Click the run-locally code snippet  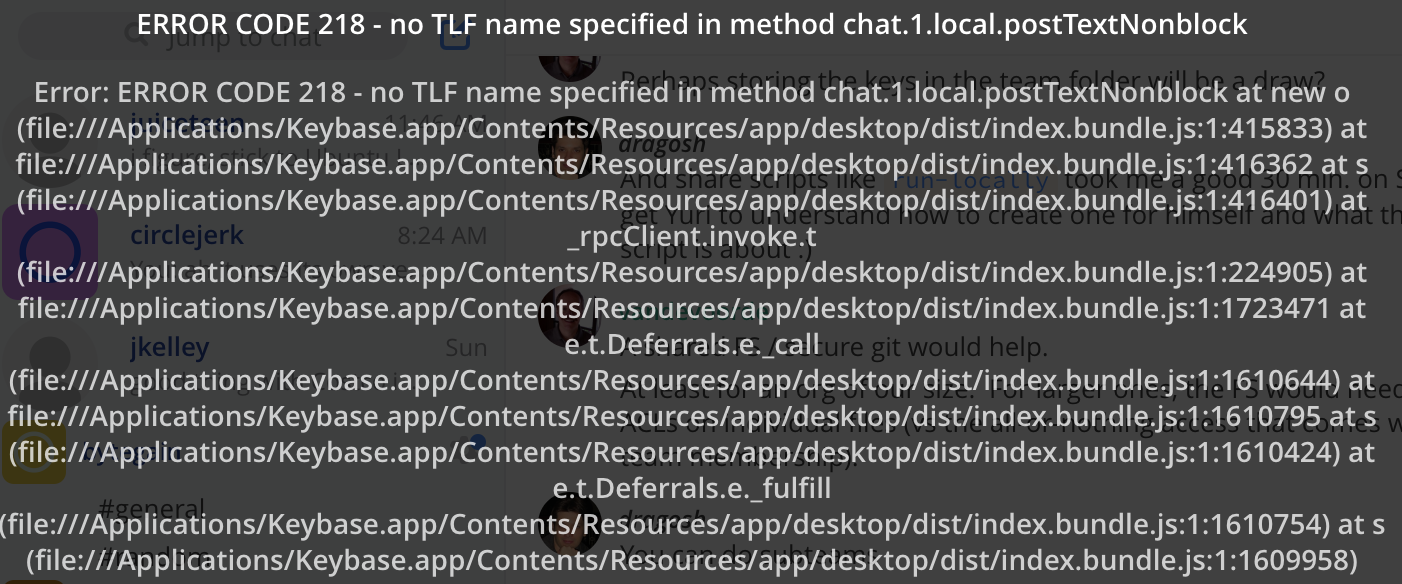[972, 181]
